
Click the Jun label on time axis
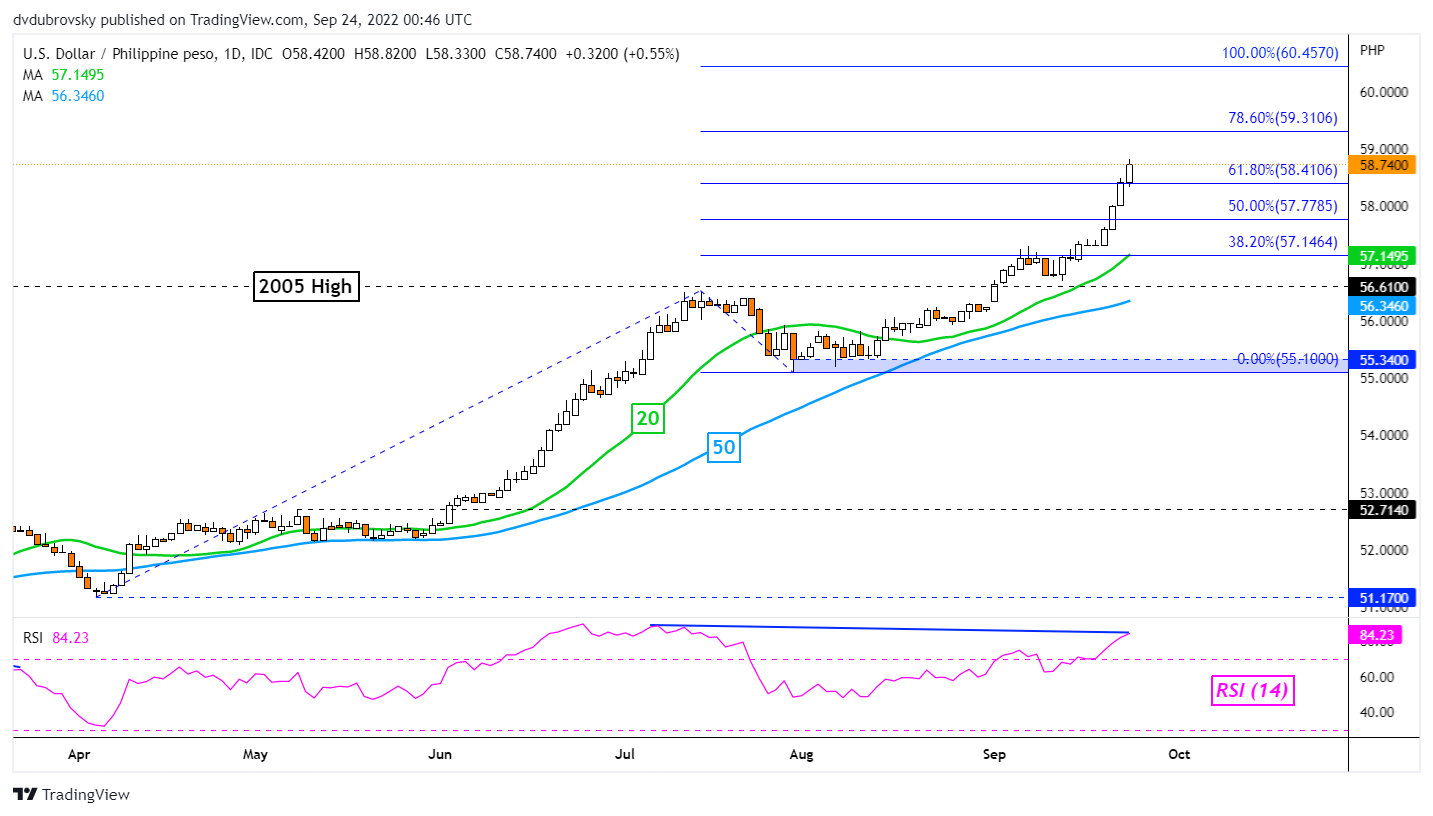click(438, 754)
